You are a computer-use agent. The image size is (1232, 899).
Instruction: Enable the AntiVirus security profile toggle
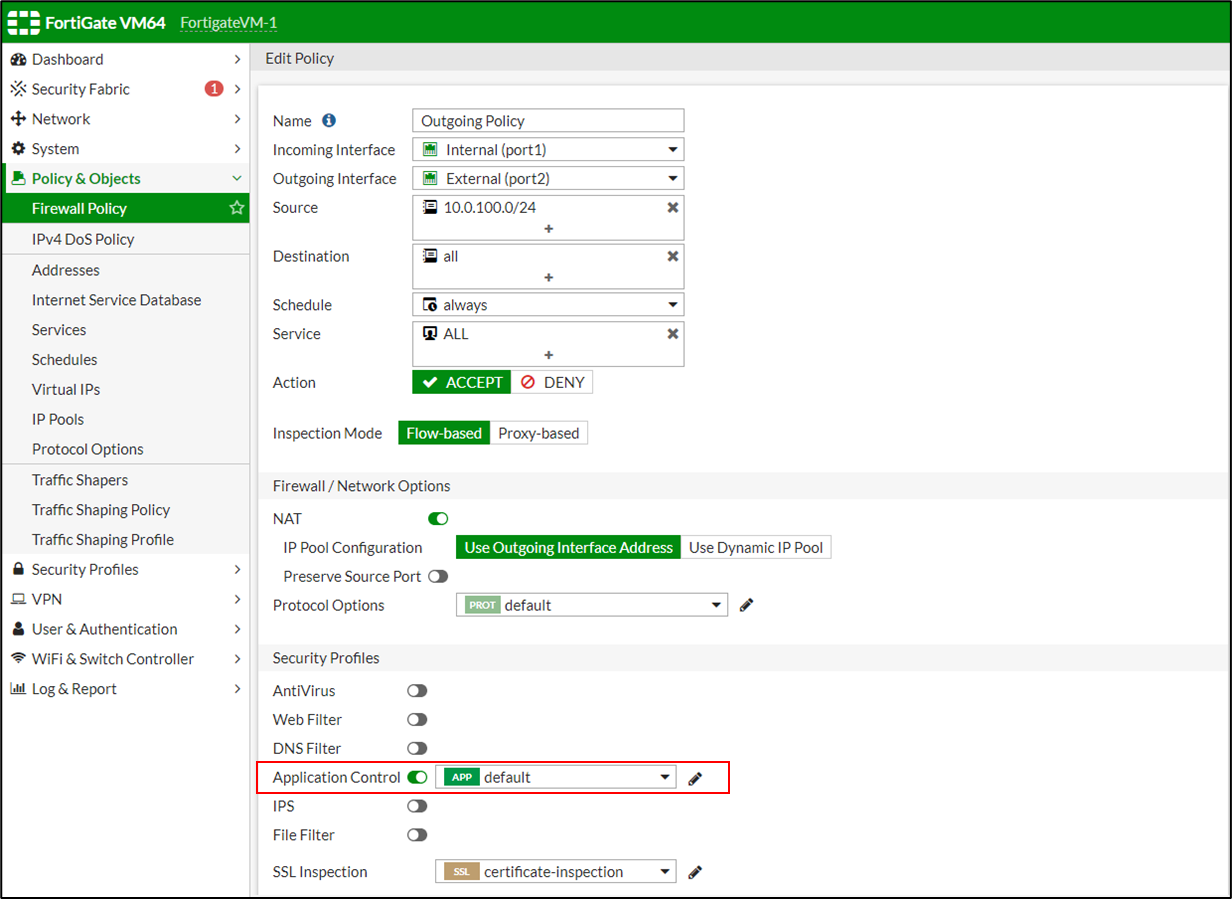[x=417, y=690]
